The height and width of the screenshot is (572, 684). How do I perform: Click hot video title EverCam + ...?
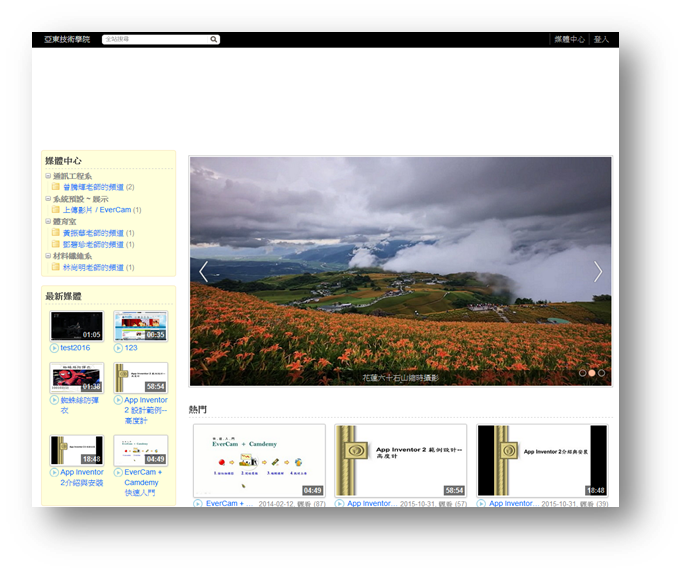tap(229, 503)
